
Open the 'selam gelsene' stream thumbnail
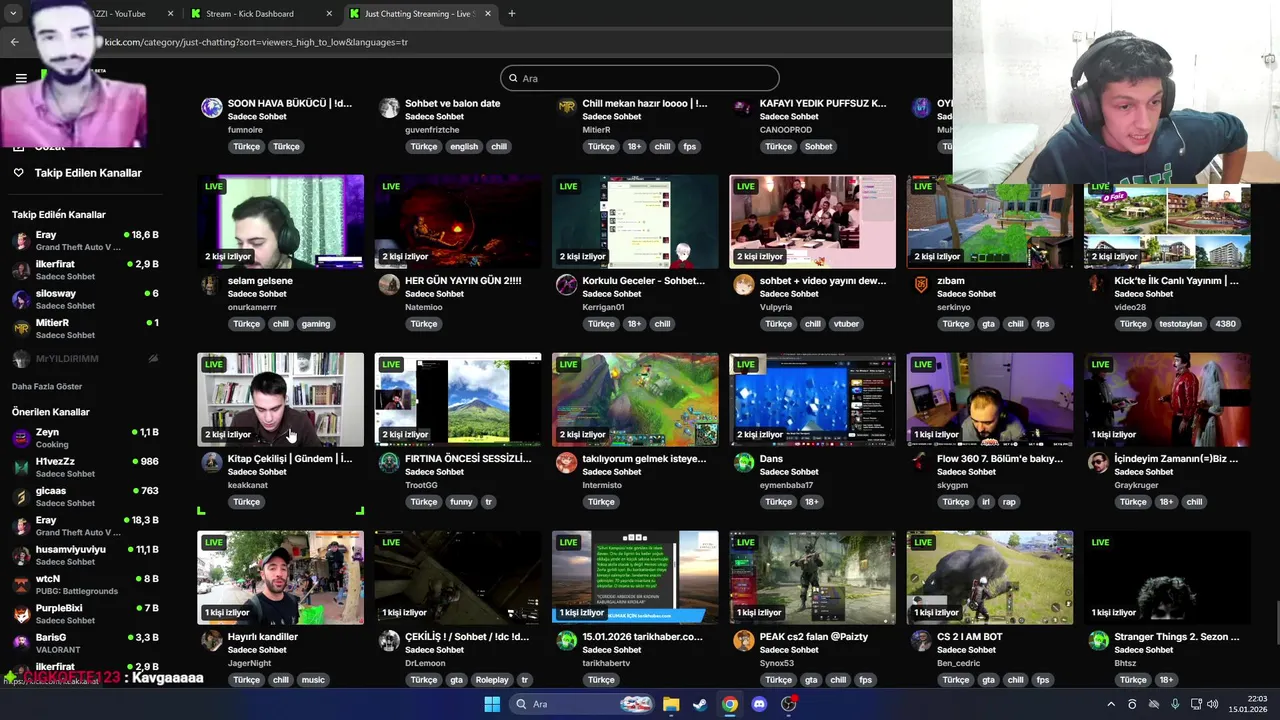281,221
